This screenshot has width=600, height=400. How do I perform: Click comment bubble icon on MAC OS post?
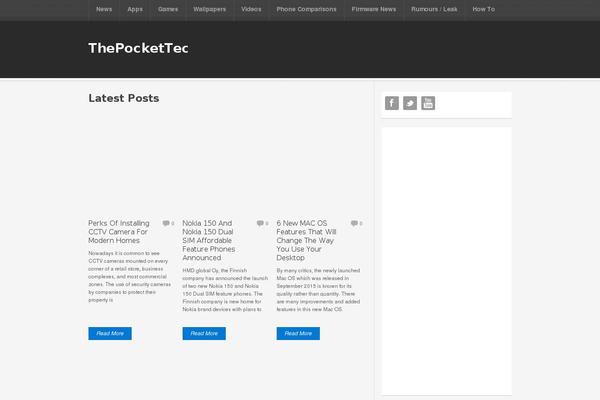click(354, 223)
